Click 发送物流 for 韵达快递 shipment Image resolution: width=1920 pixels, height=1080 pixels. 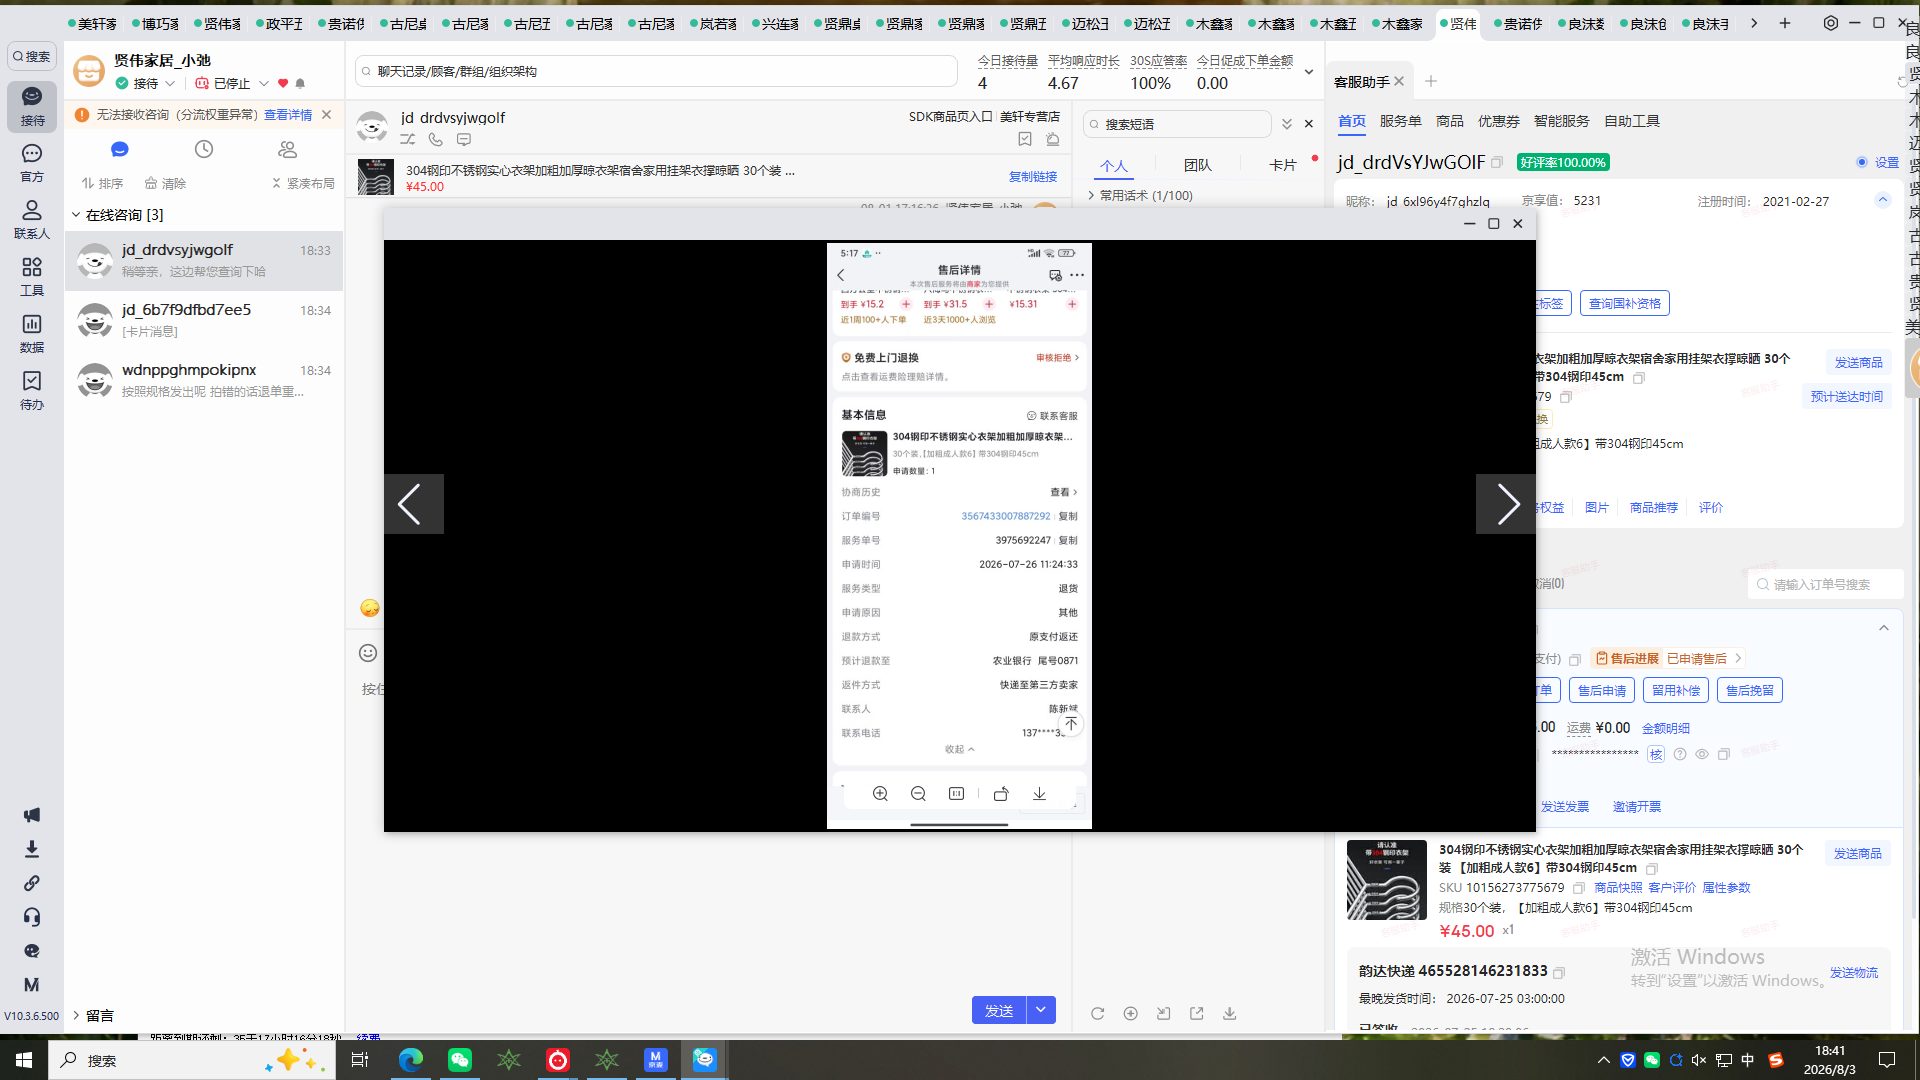pyautogui.click(x=1854, y=972)
